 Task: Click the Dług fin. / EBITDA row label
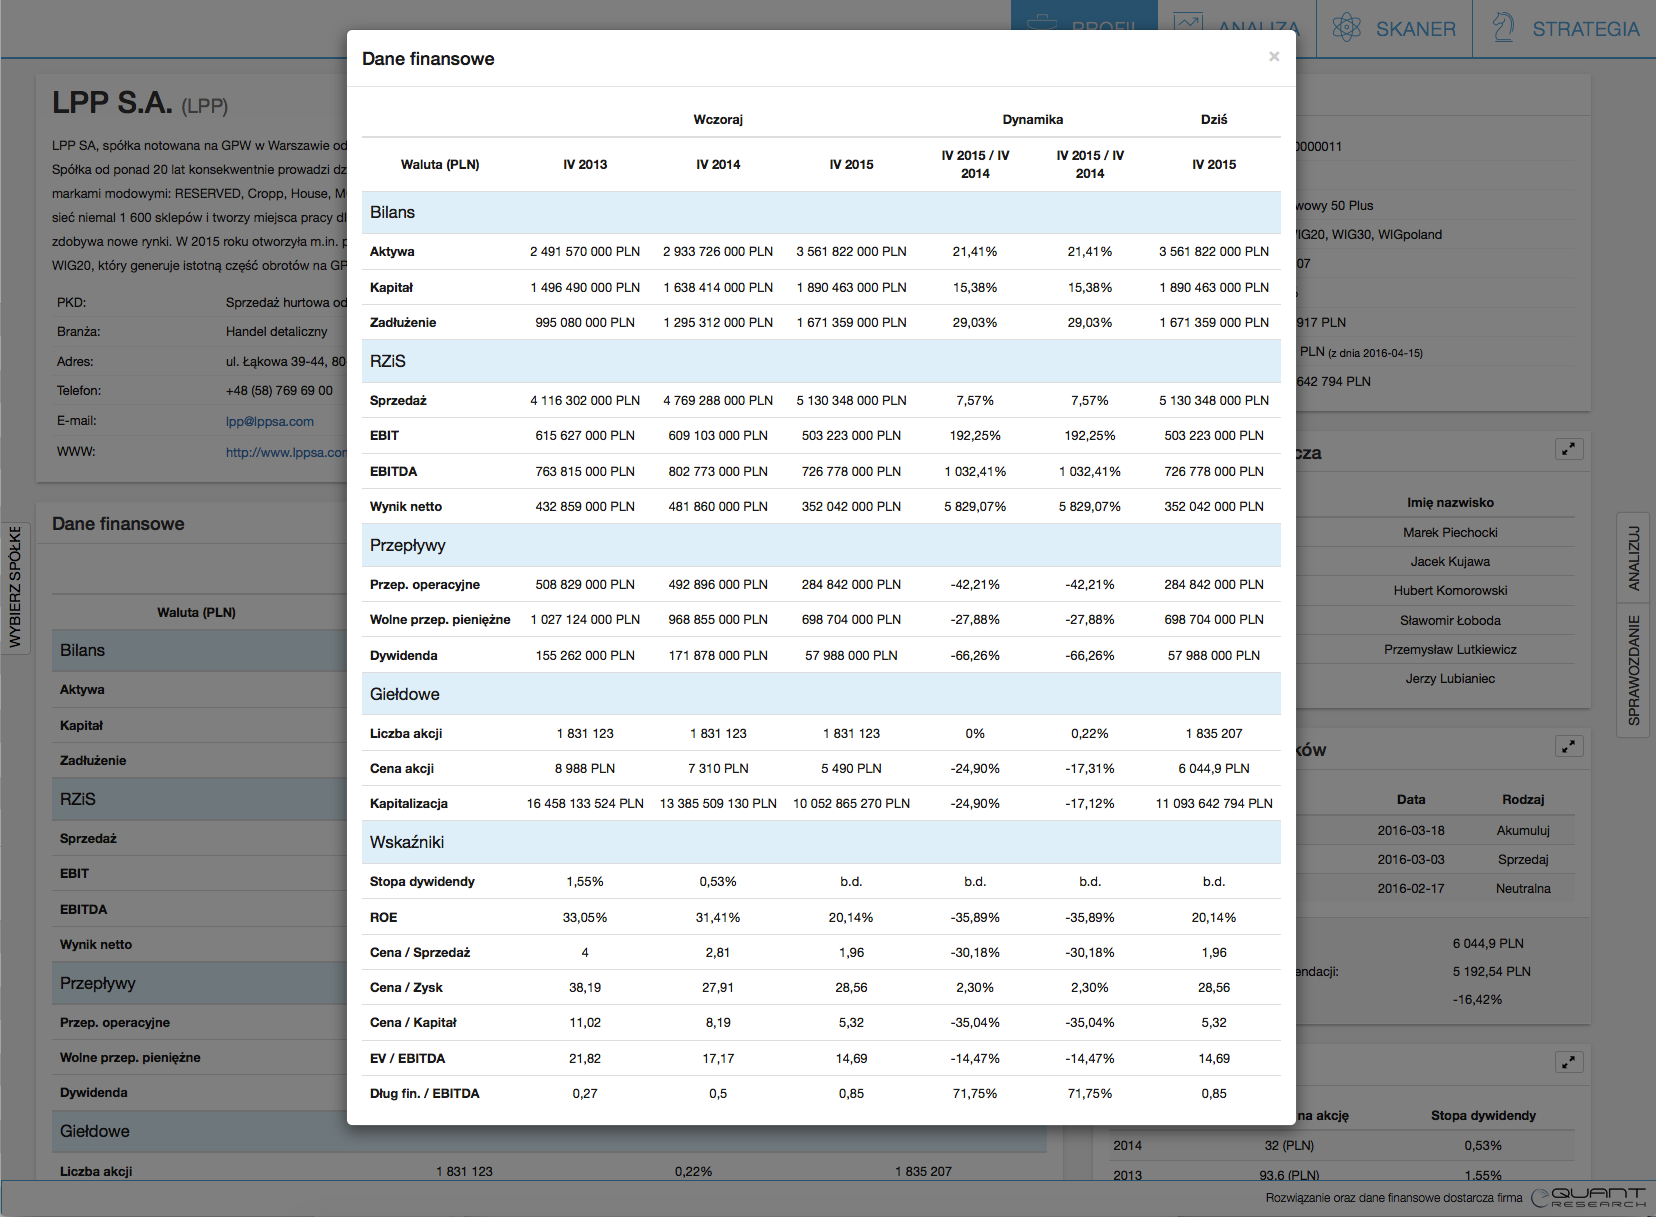(425, 1093)
